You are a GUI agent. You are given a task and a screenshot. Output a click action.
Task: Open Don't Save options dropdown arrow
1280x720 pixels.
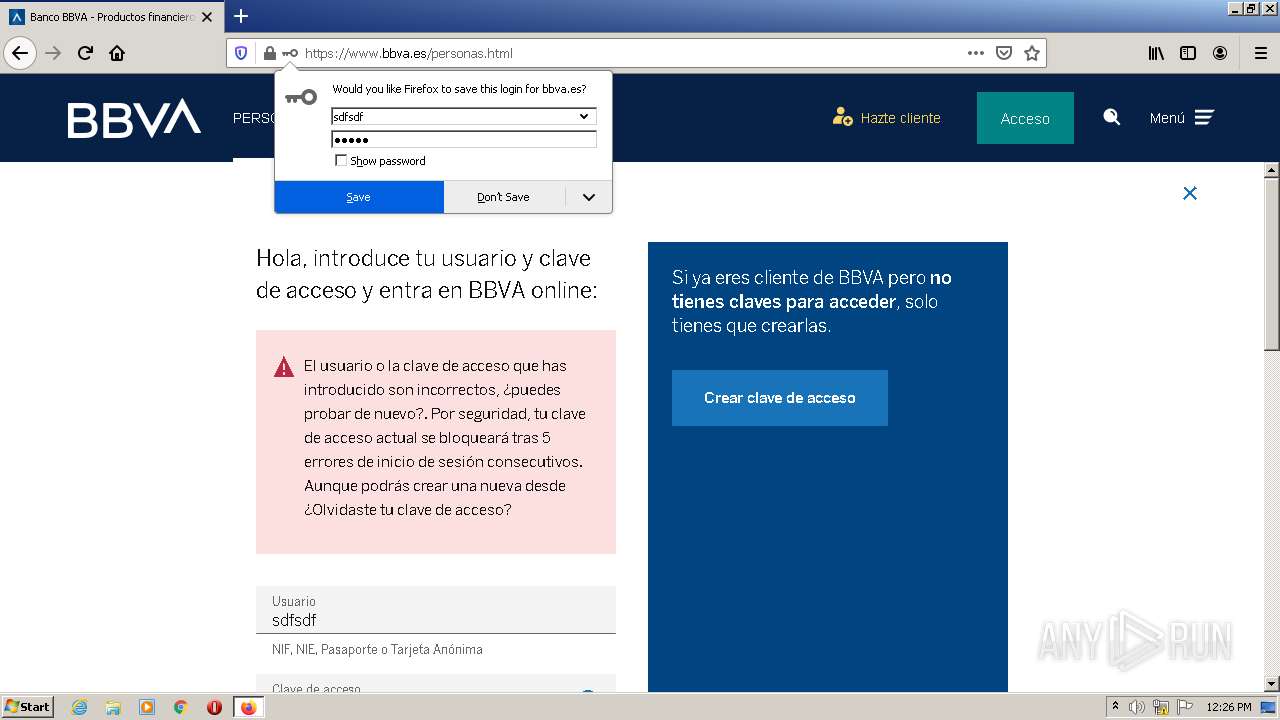click(x=589, y=197)
